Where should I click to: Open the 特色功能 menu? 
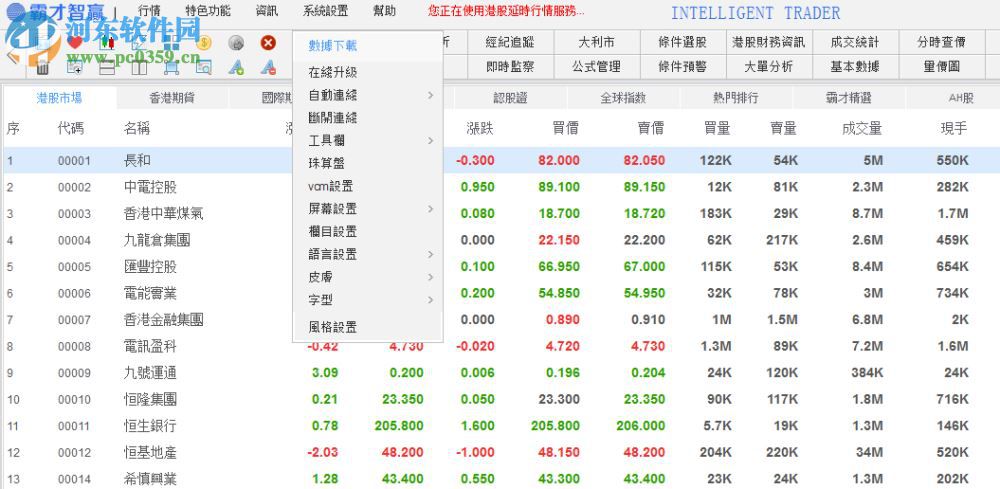(208, 11)
